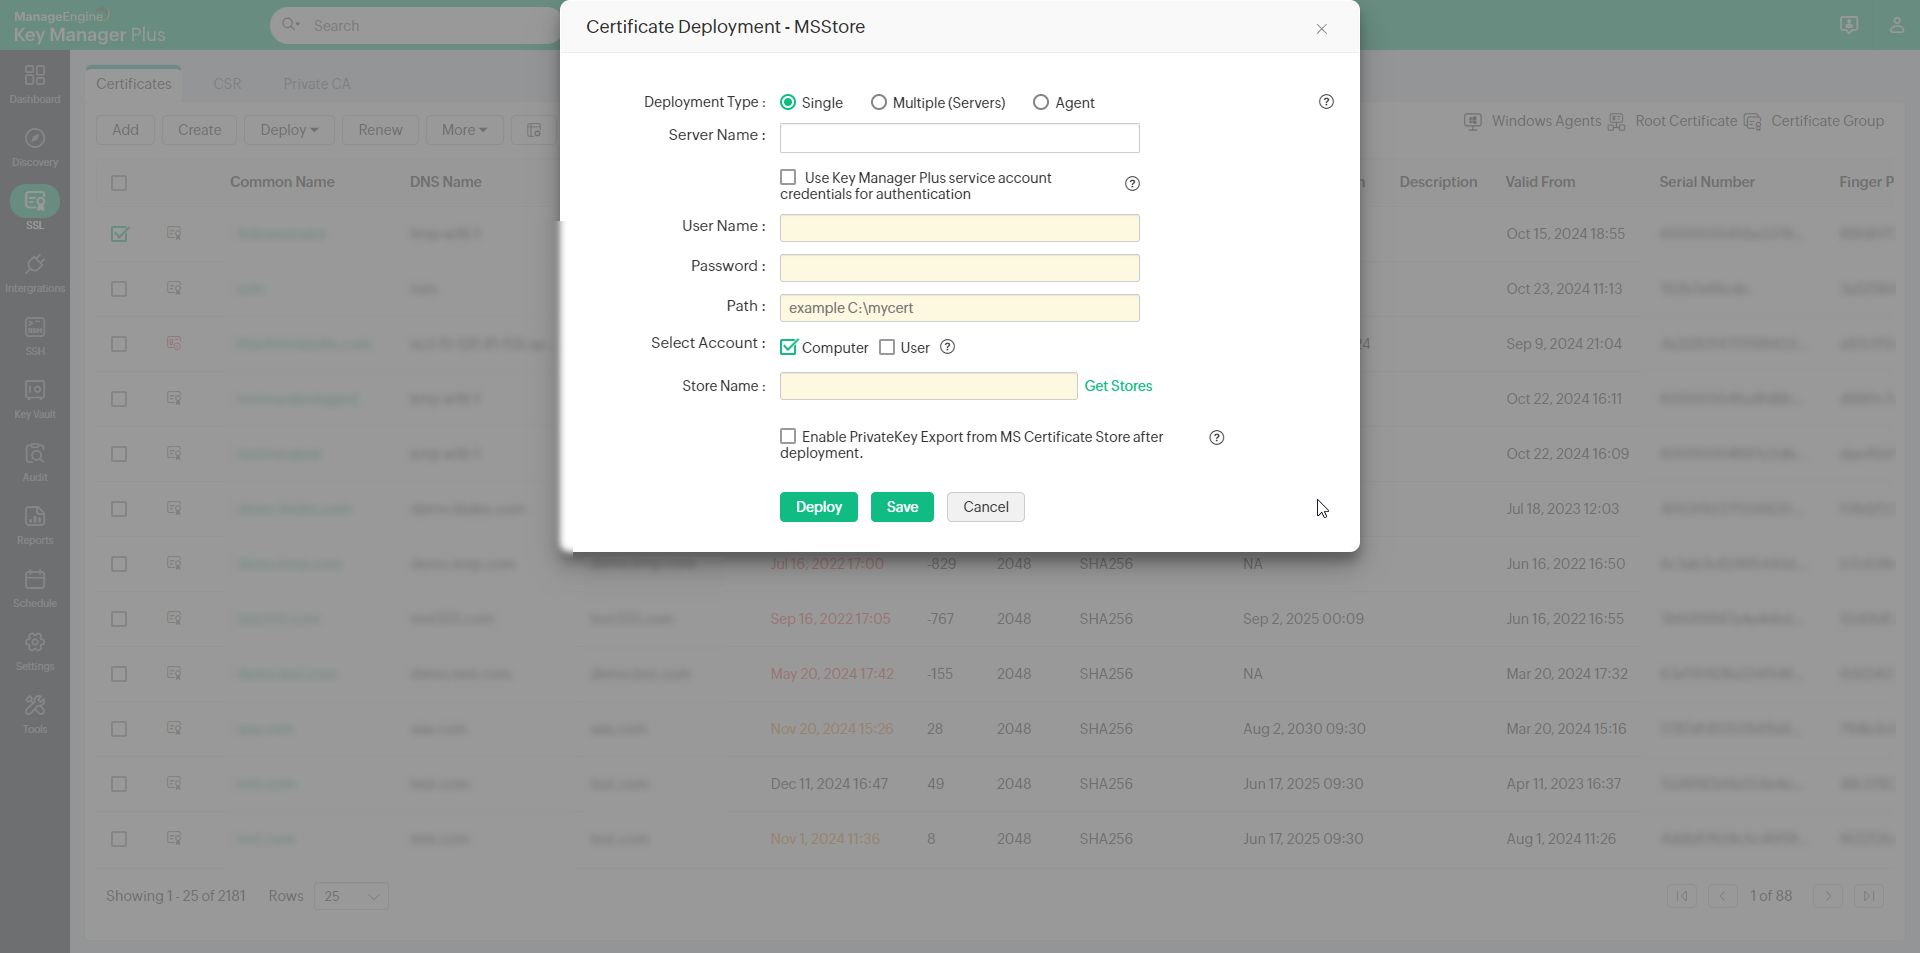Click the Get Stores link
1920x953 pixels.
pos(1118,386)
